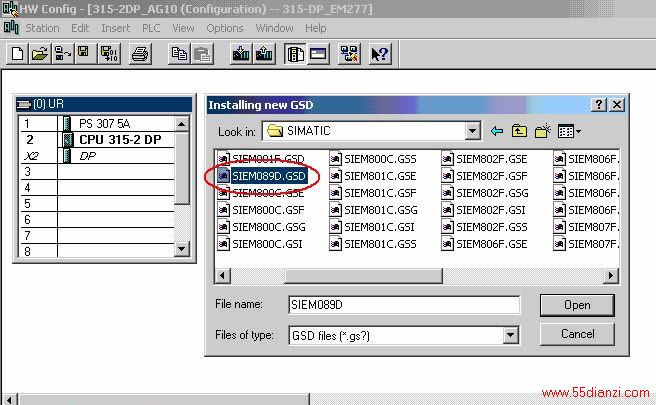This screenshot has width=656, height=405.
Task: Select the SIEM801C.GSF file
Action: pos(373,193)
